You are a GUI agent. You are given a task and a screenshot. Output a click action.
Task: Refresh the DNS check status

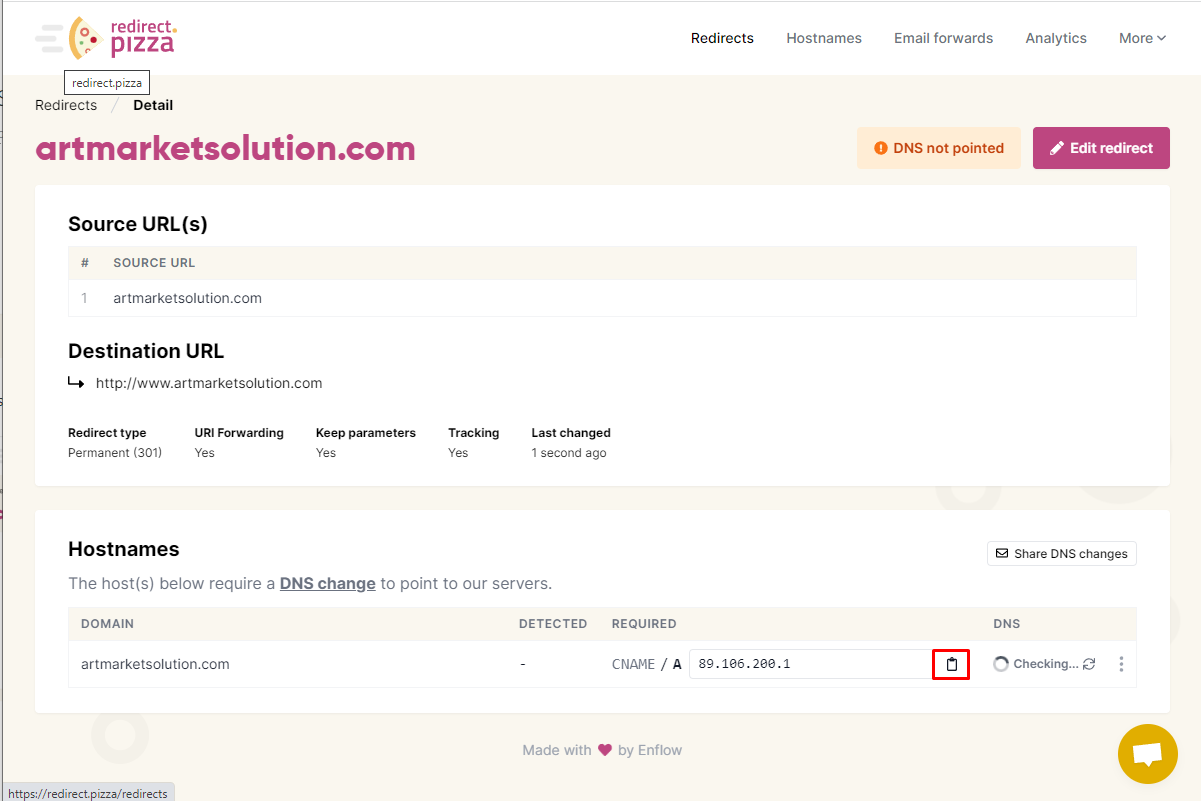pos(1089,664)
